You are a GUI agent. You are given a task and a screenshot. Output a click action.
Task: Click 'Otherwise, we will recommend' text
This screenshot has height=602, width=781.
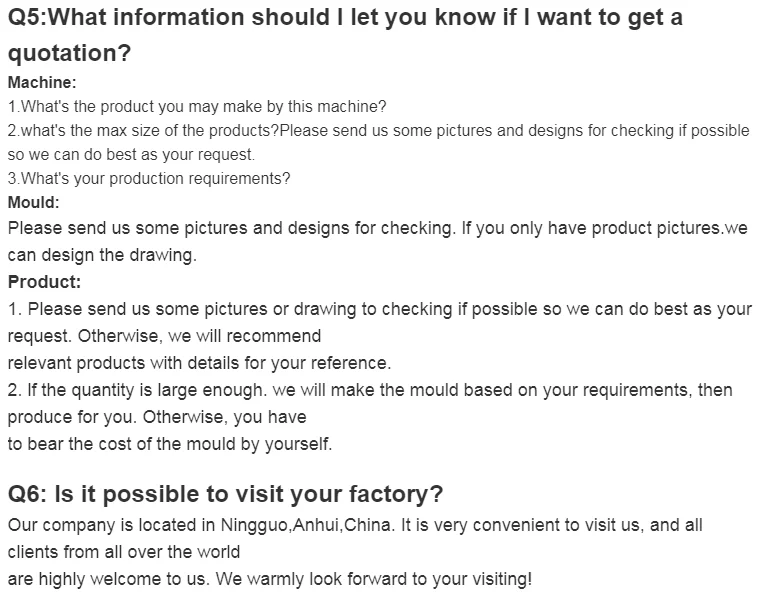[164, 336]
